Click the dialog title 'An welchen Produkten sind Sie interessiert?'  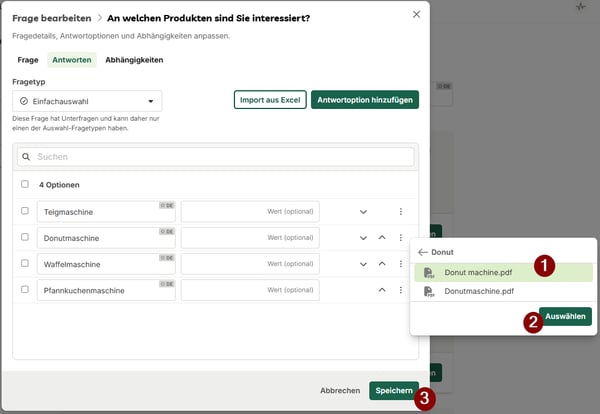tap(209, 18)
